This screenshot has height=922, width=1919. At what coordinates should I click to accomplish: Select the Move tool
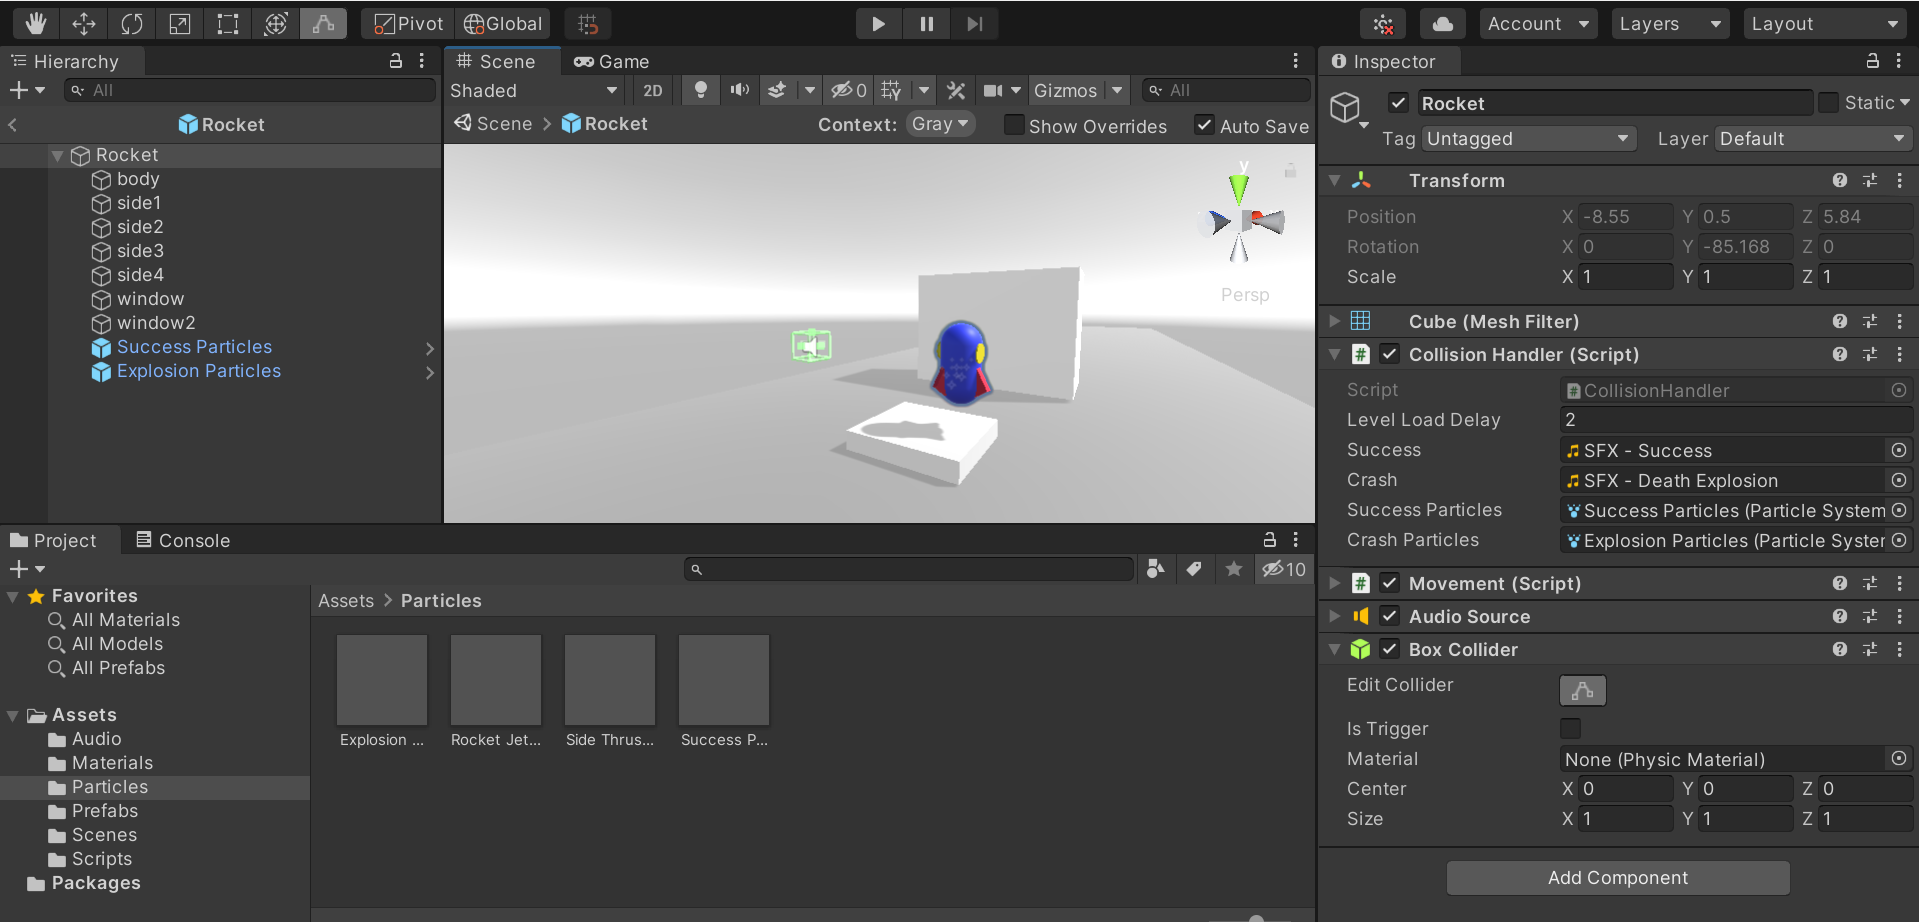pyautogui.click(x=84, y=23)
